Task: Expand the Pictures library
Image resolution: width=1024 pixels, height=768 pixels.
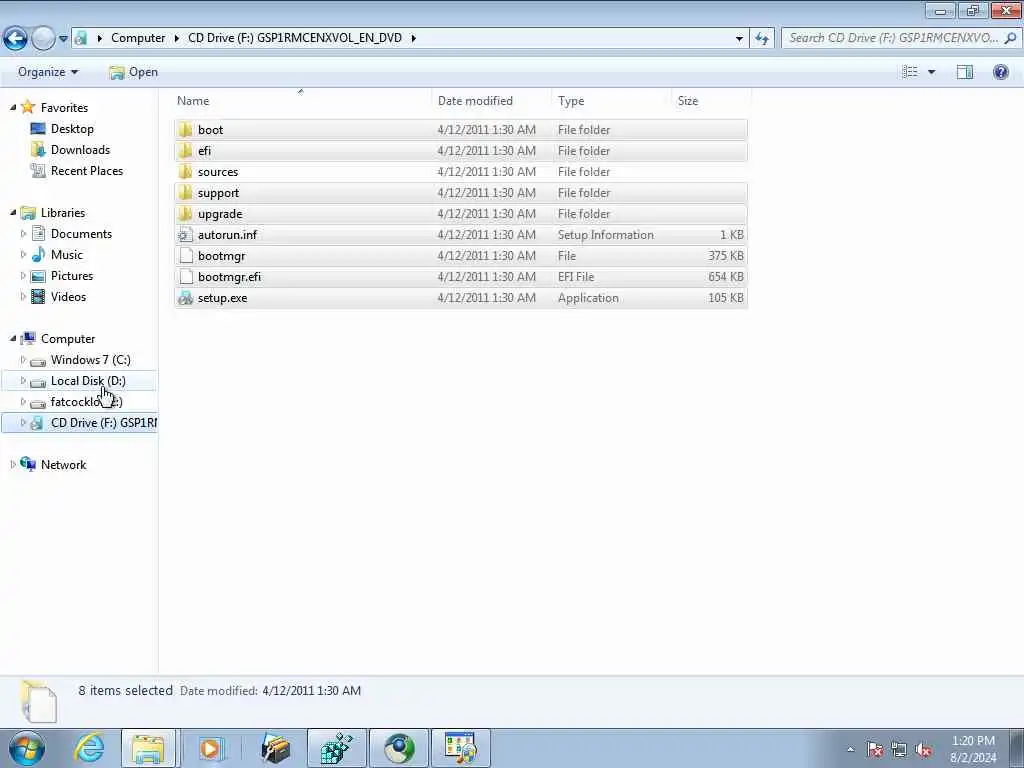Action: 24,276
